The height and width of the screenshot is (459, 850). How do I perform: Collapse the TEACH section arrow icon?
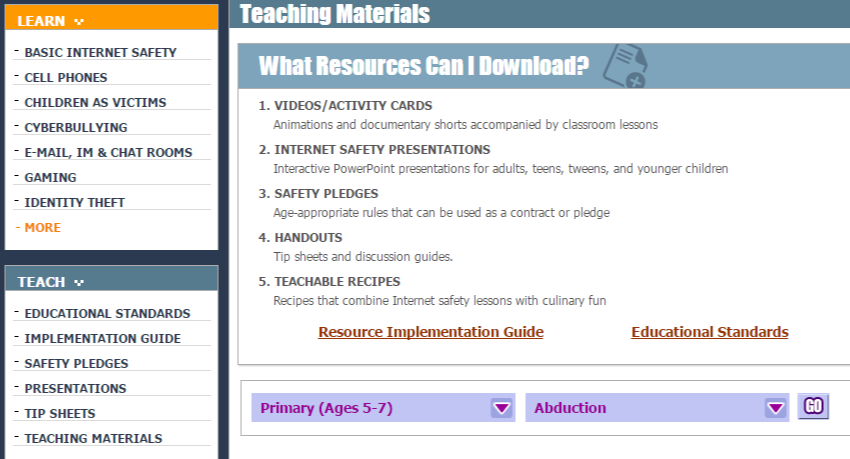(x=79, y=282)
